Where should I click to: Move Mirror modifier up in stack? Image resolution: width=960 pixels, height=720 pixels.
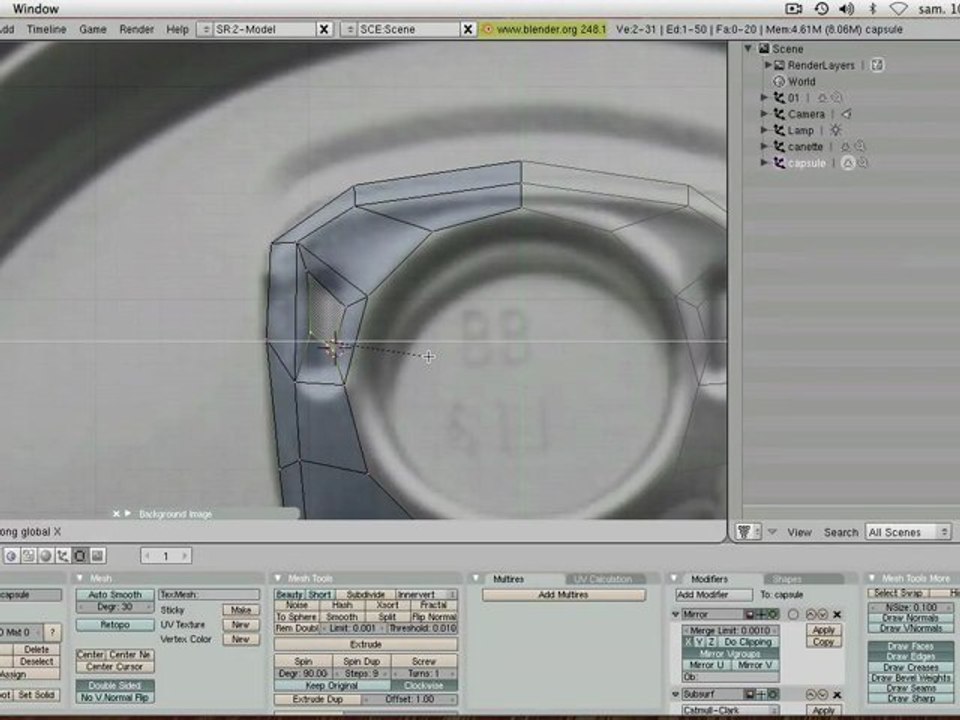811,614
